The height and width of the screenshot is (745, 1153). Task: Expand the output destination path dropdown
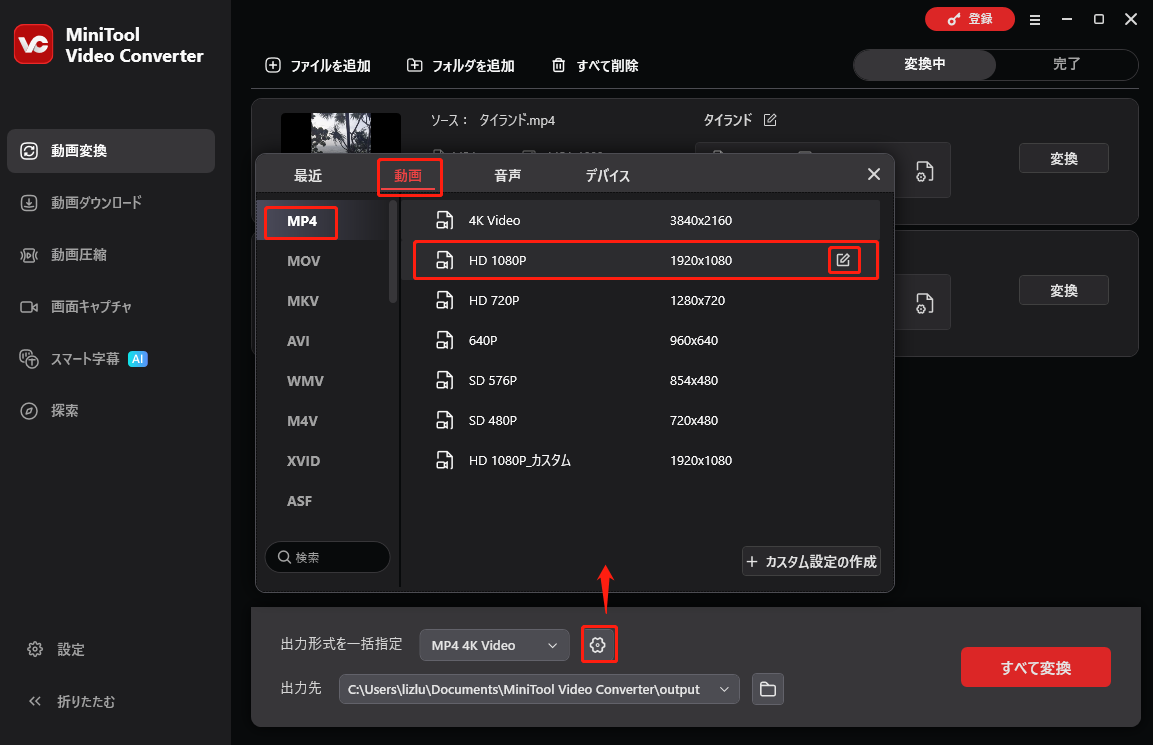(x=724, y=689)
